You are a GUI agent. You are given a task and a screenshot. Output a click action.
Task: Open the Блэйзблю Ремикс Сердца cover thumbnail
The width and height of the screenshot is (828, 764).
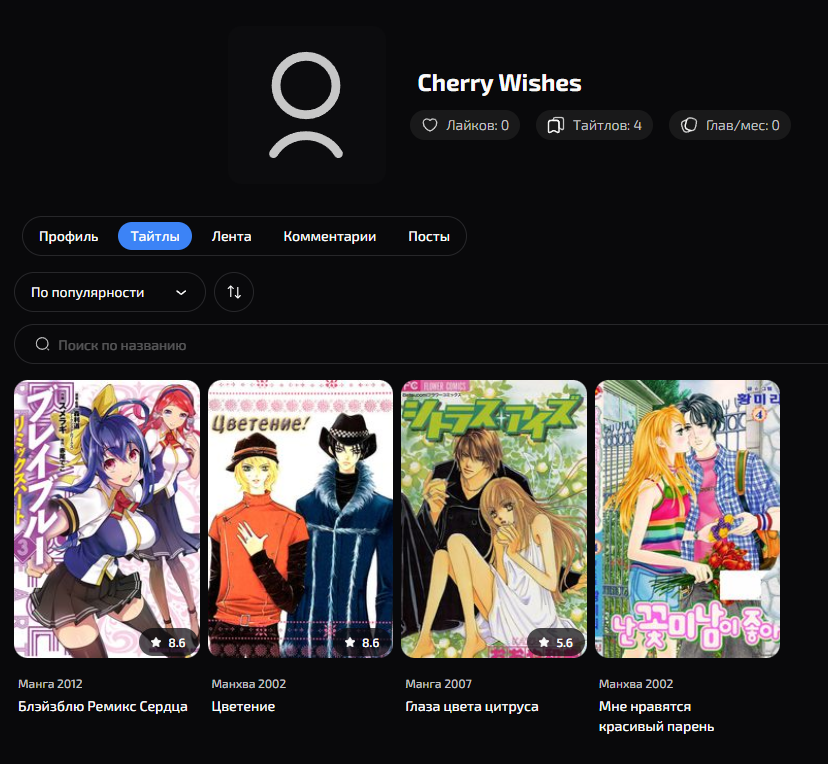click(107, 519)
